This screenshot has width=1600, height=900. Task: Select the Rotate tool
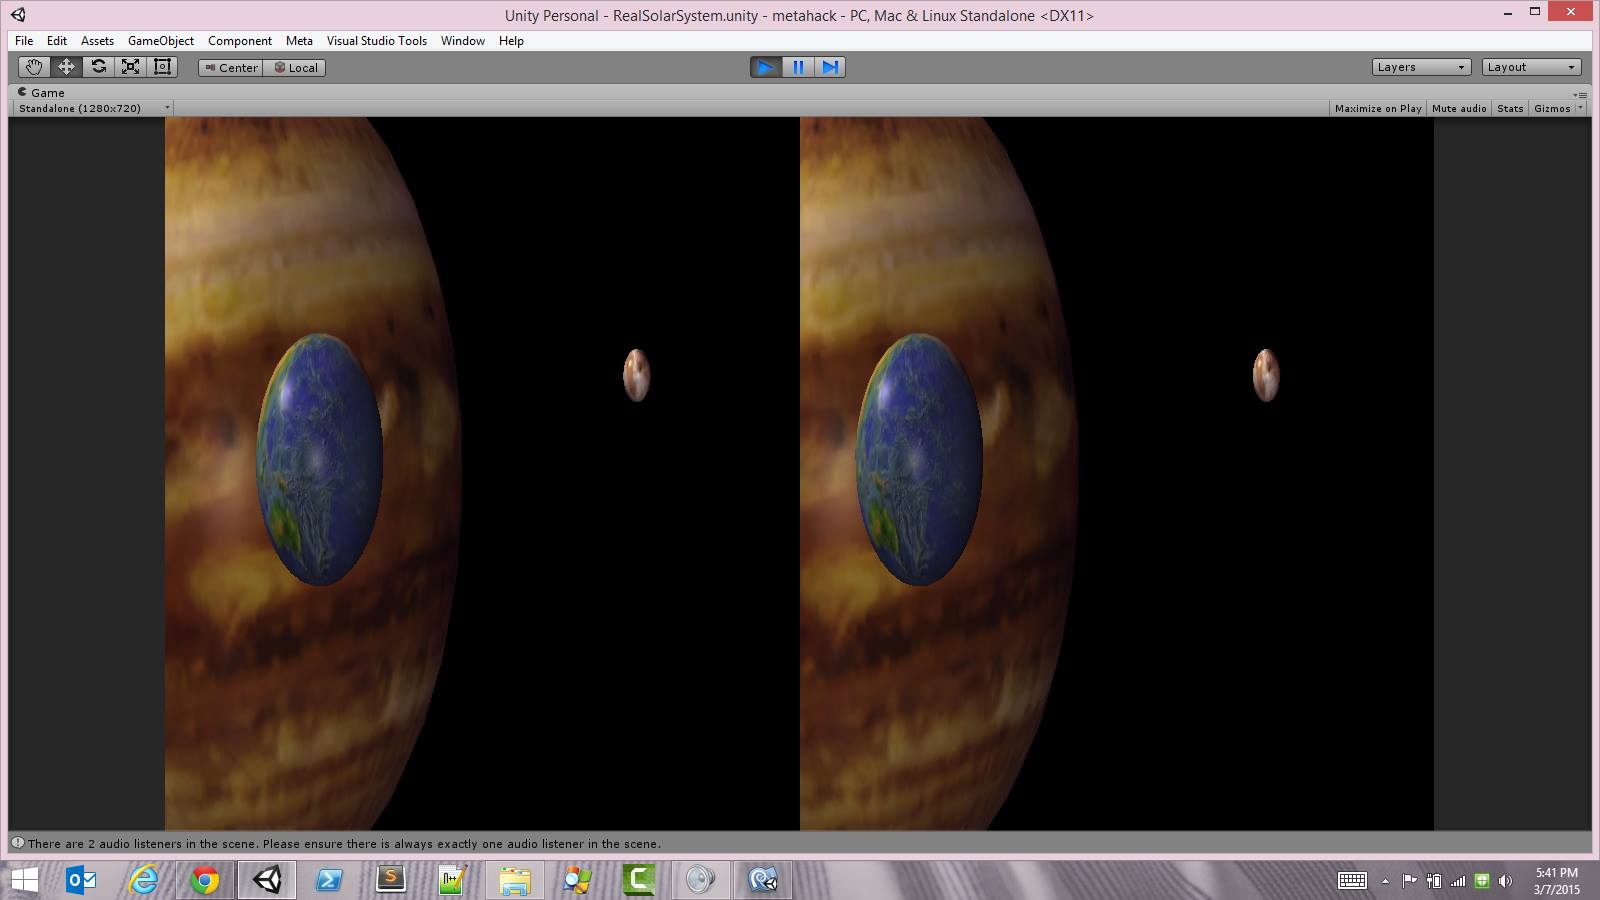tap(98, 67)
